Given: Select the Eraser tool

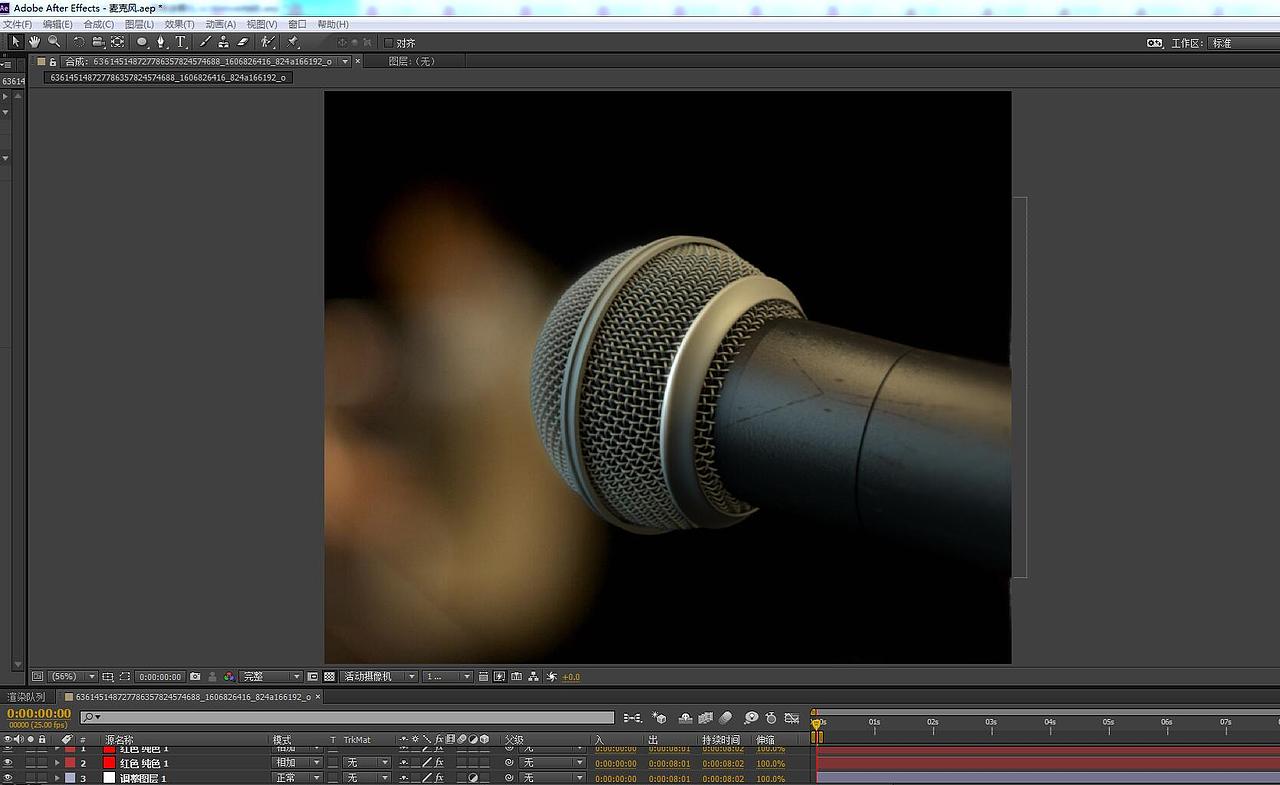Looking at the screenshot, I should (242, 42).
